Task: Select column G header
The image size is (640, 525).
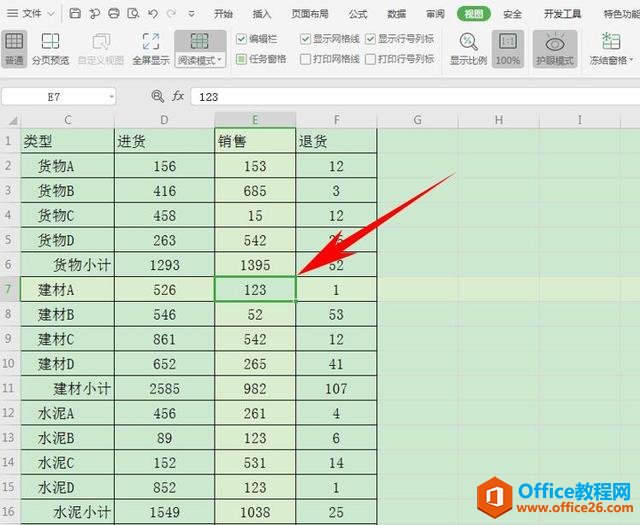Action: [417, 120]
